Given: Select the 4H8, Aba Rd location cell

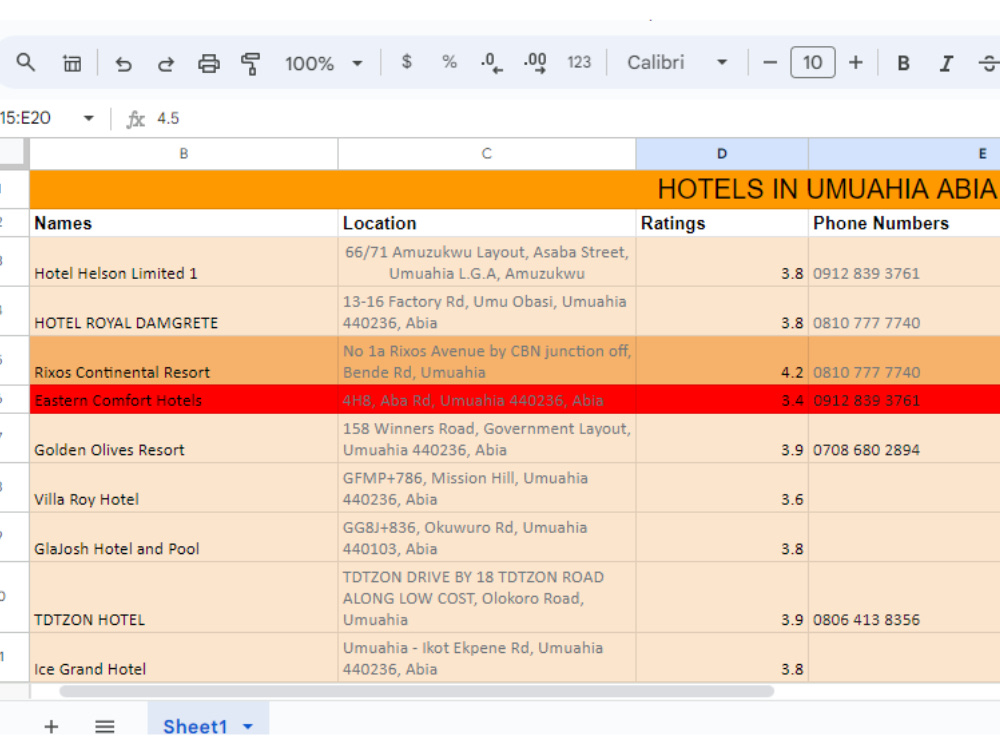Looking at the screenshot, I should [x=487, y=400].
